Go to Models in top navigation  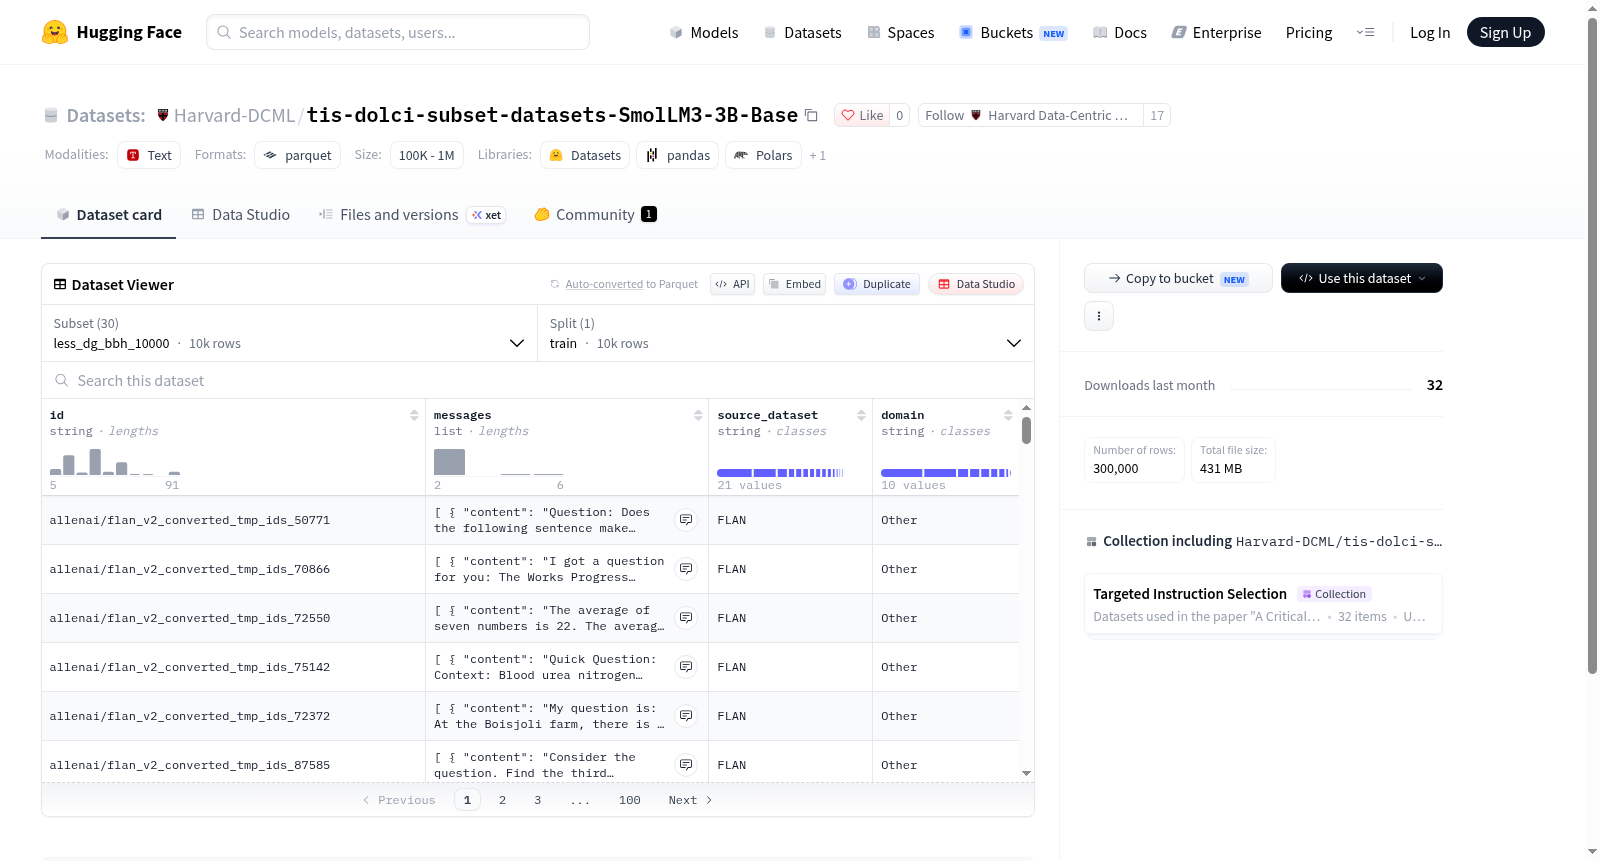coord(704,33)
